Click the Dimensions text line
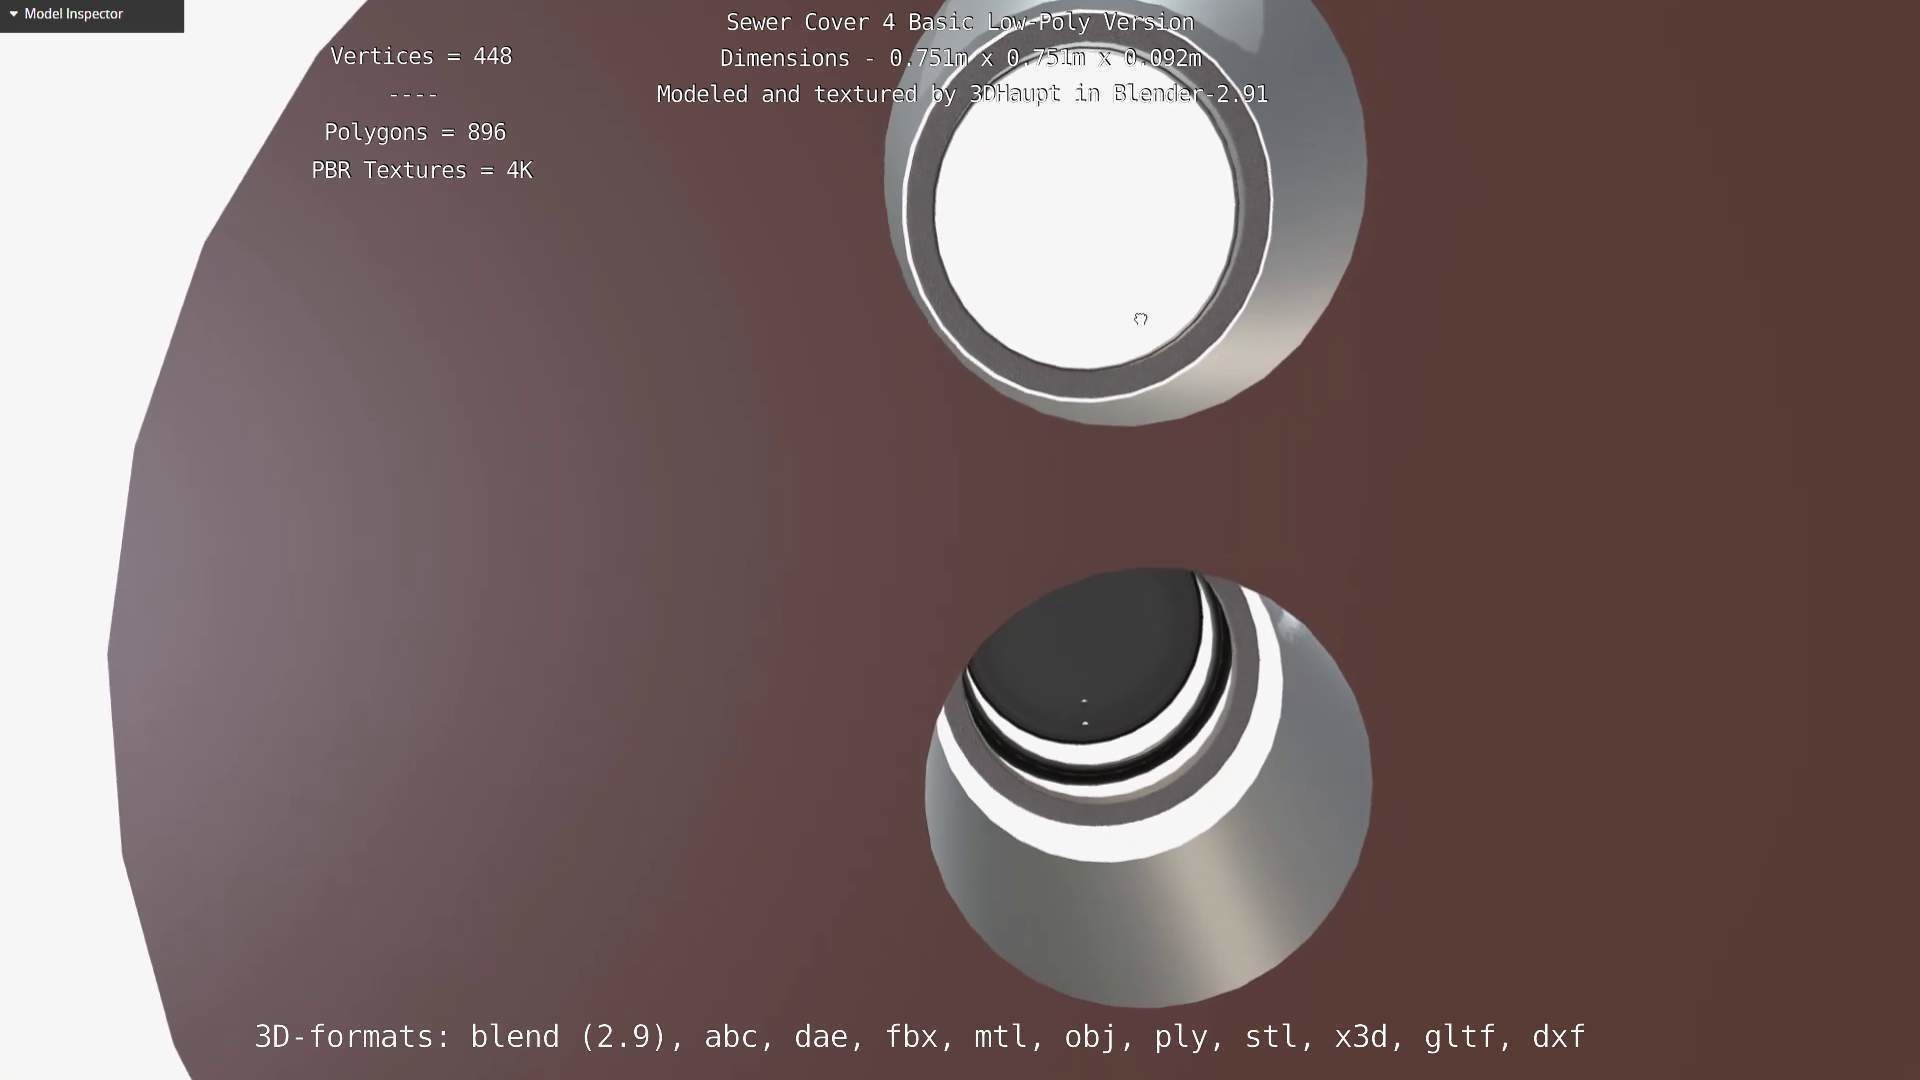This screenshot has width=1920, height=1080. pos(960,59)
